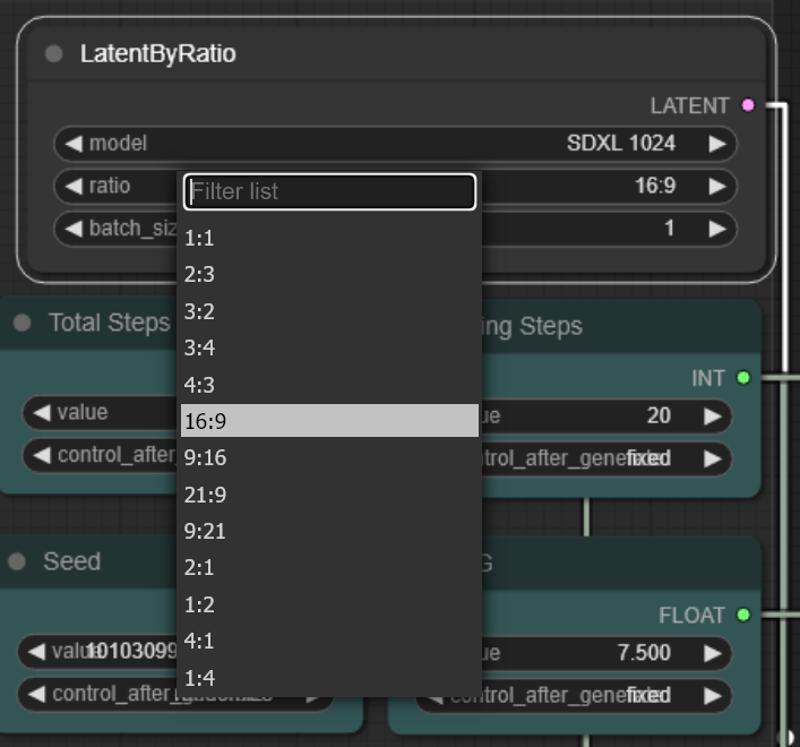Collapse the Seed node via its dot

click(x=17, y=561)
